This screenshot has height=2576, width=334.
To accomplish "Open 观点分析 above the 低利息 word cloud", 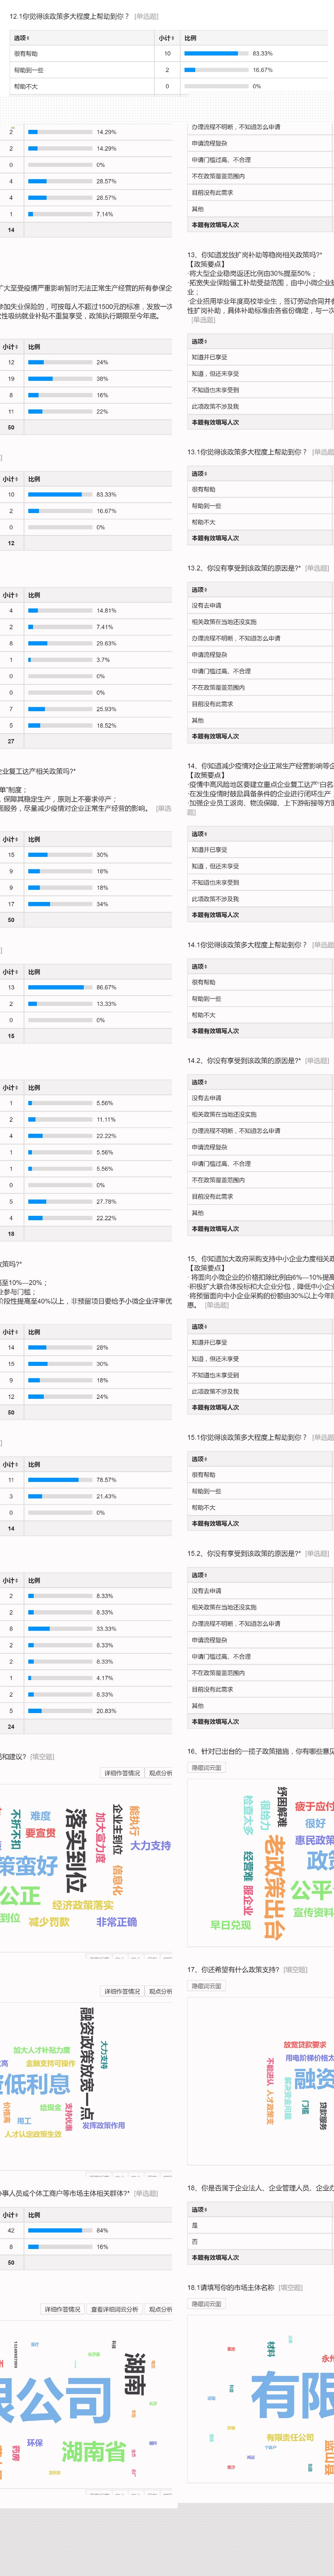I will pos(160,1991).
